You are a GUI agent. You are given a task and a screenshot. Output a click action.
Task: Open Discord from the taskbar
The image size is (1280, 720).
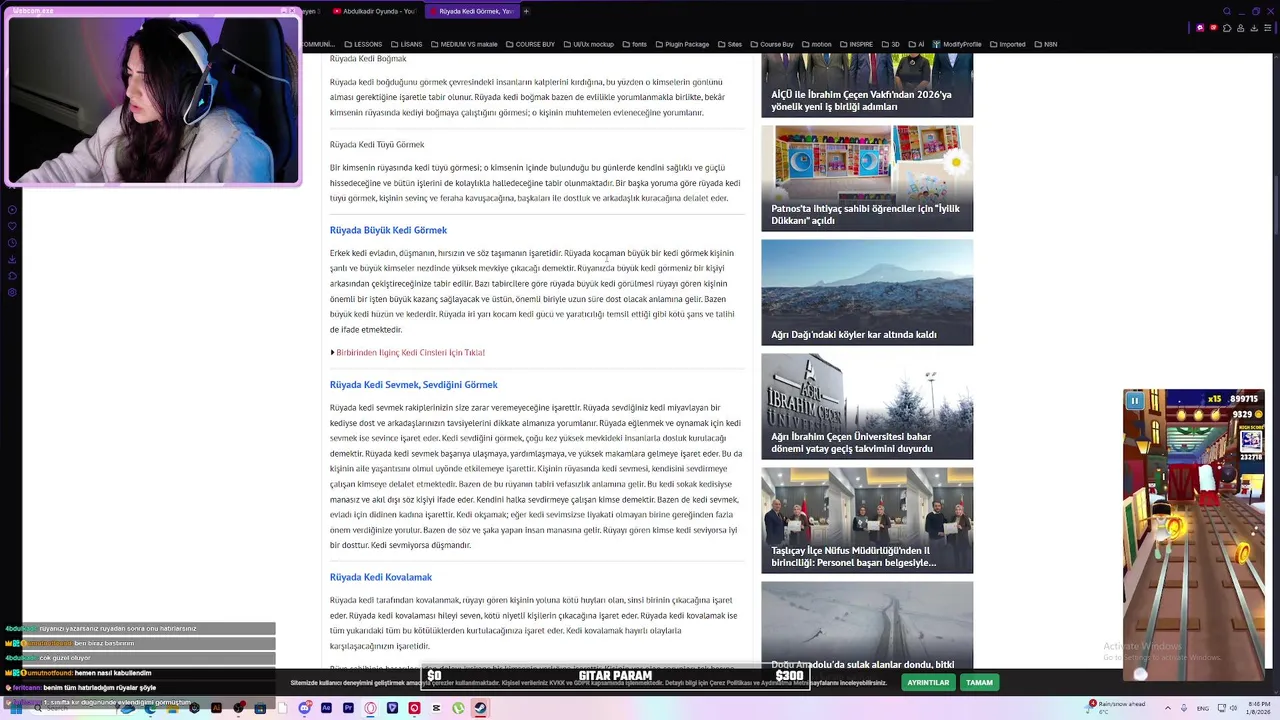pos(305,708)
